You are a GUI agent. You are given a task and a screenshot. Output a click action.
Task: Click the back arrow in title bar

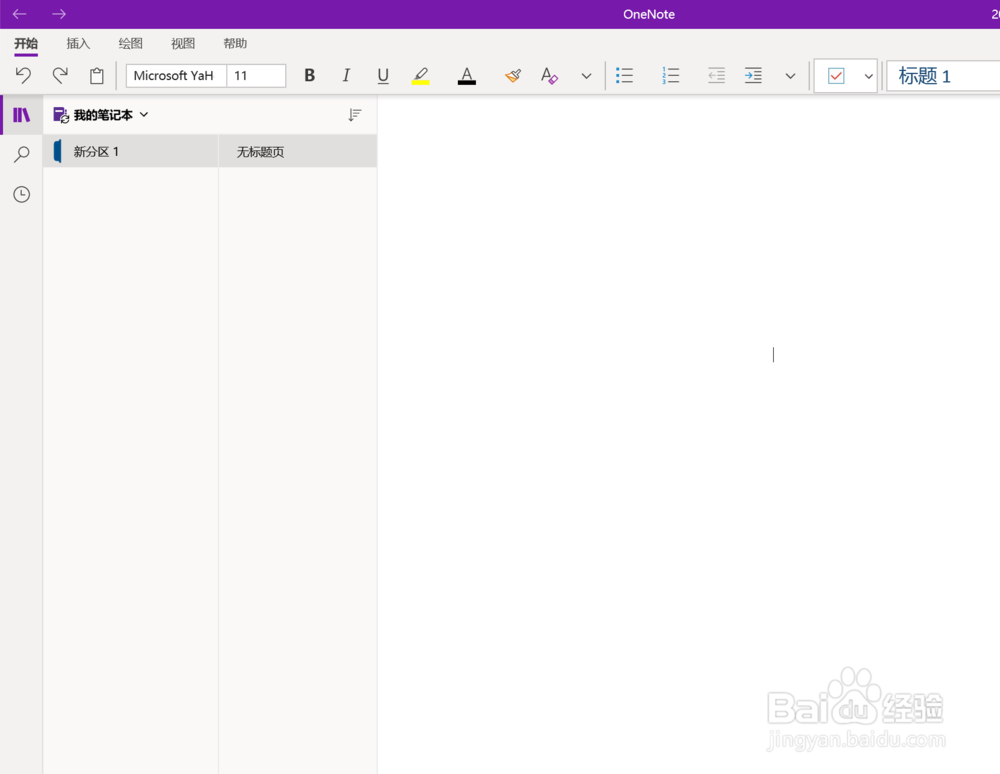click(x=20, y=14)
